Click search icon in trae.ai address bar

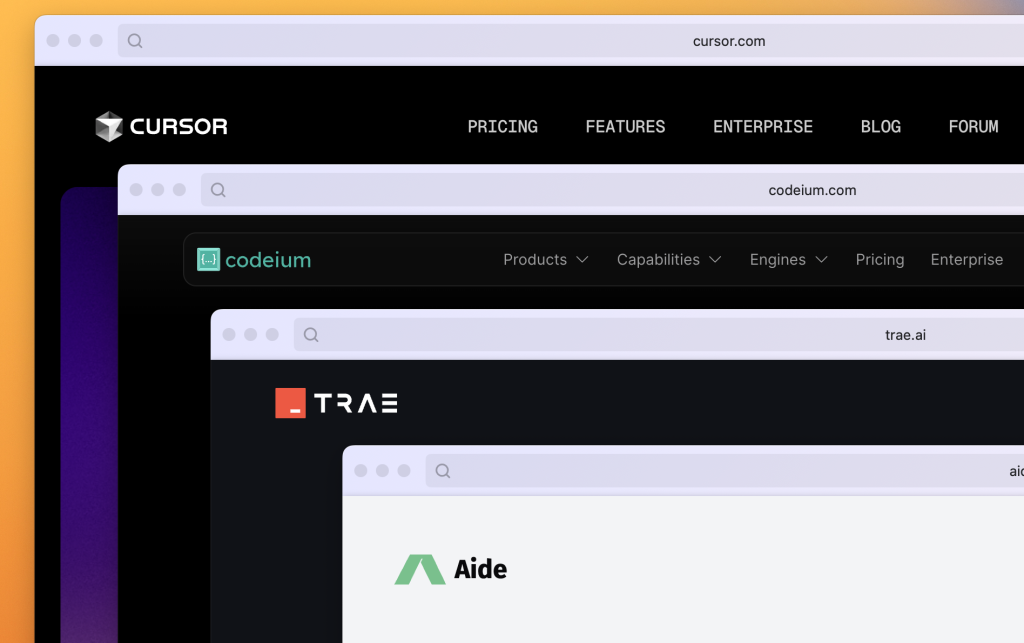[311, 335]
